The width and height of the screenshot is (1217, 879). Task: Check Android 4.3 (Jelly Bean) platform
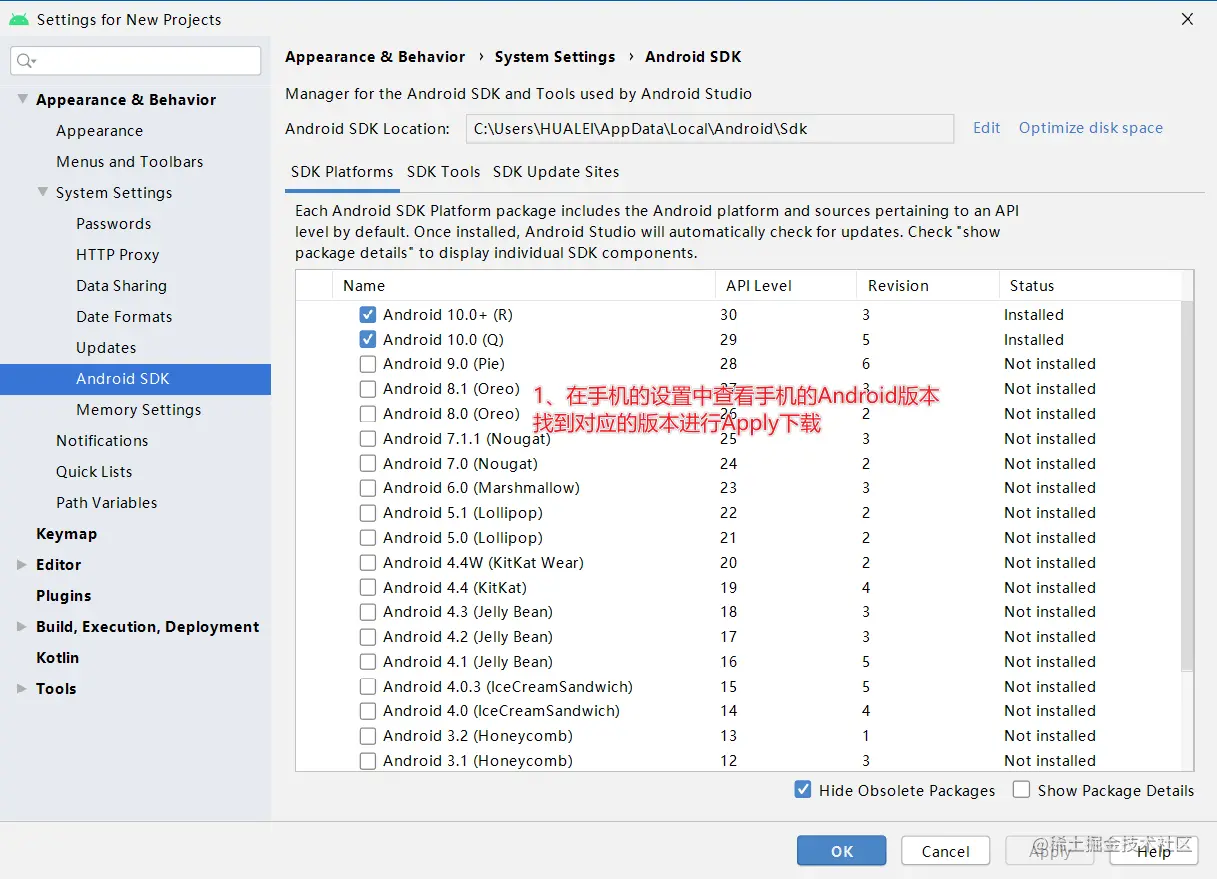tap(368, 612)
